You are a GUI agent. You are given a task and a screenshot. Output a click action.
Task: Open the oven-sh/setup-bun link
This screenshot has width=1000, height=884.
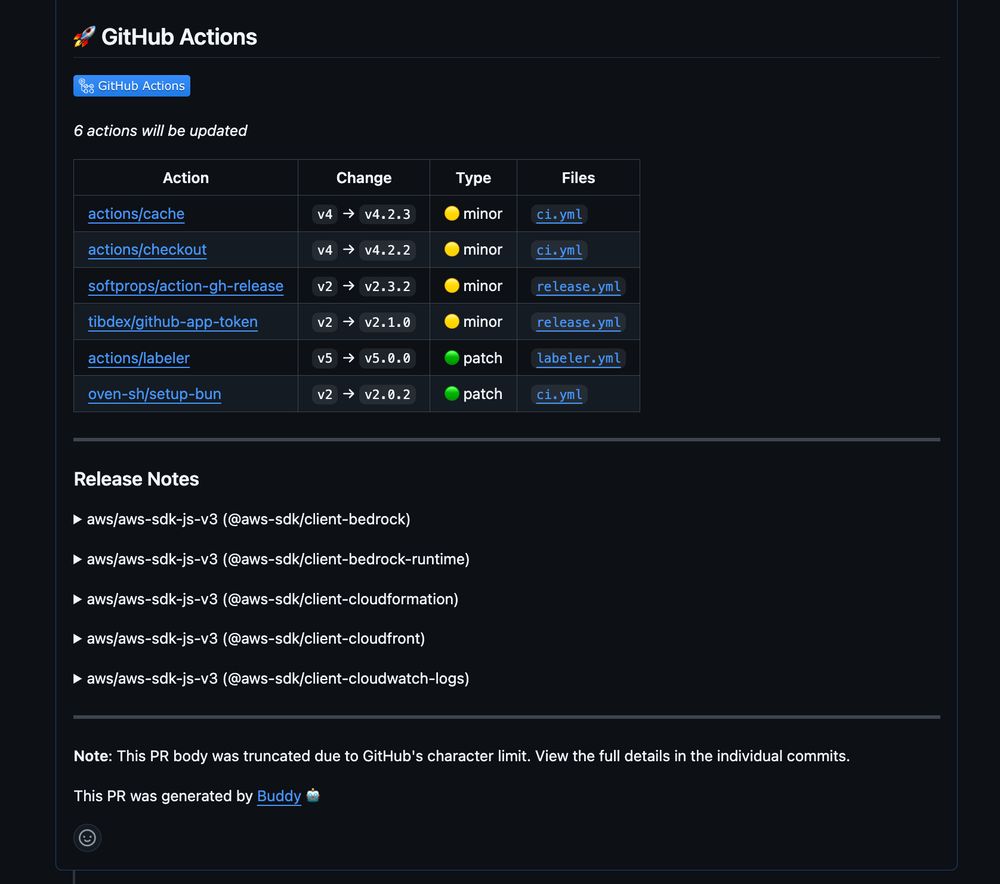coord(154,394)
